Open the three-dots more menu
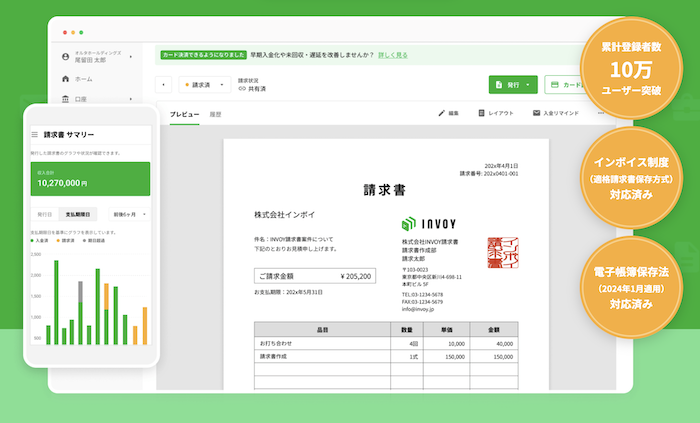The width and height of the screenshot is (700, 423). tap(601, 113)
